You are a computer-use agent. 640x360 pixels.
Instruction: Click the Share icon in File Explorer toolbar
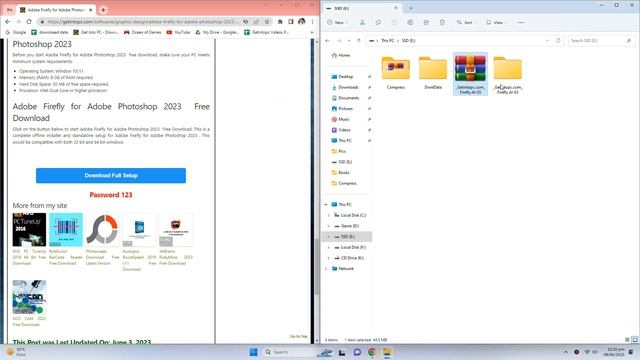tap(426, 22)
